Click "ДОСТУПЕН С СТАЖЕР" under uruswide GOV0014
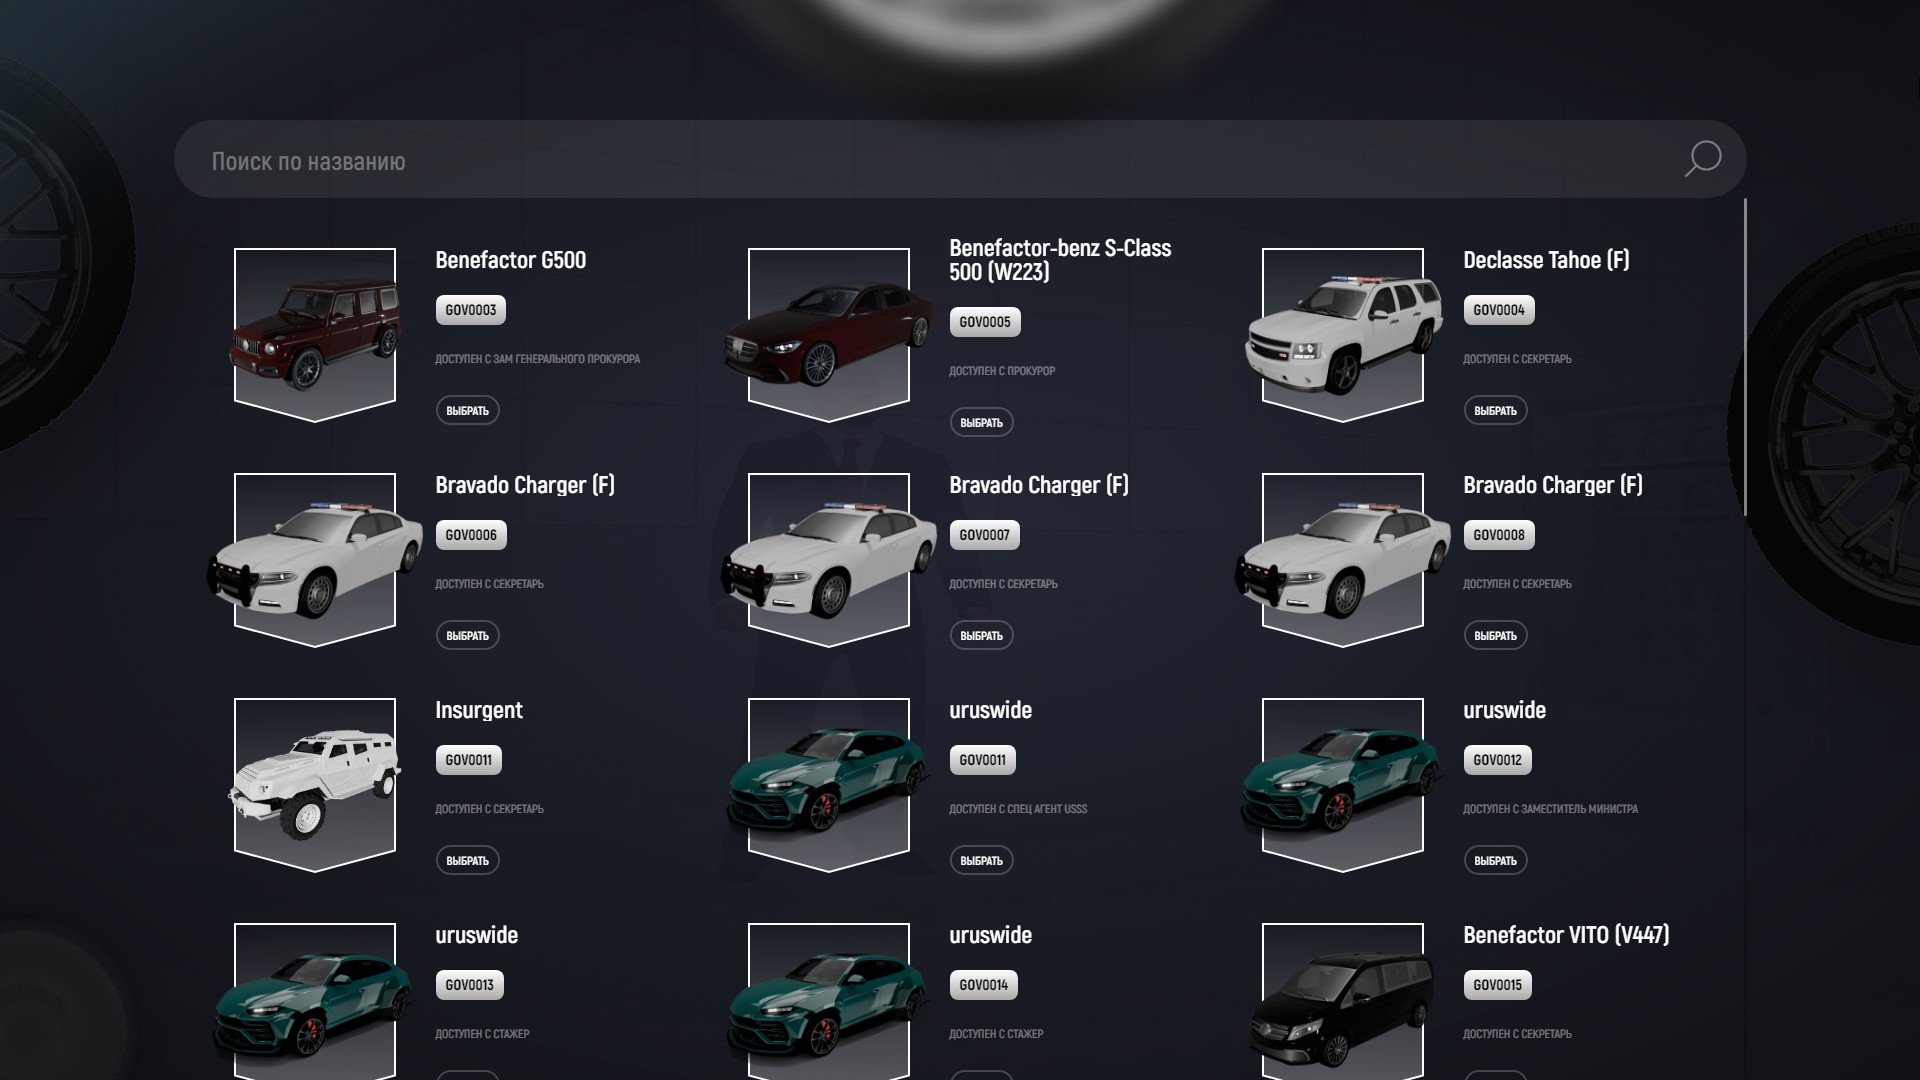Viewport: 1920px width, 1080px height. (996, 1034)
